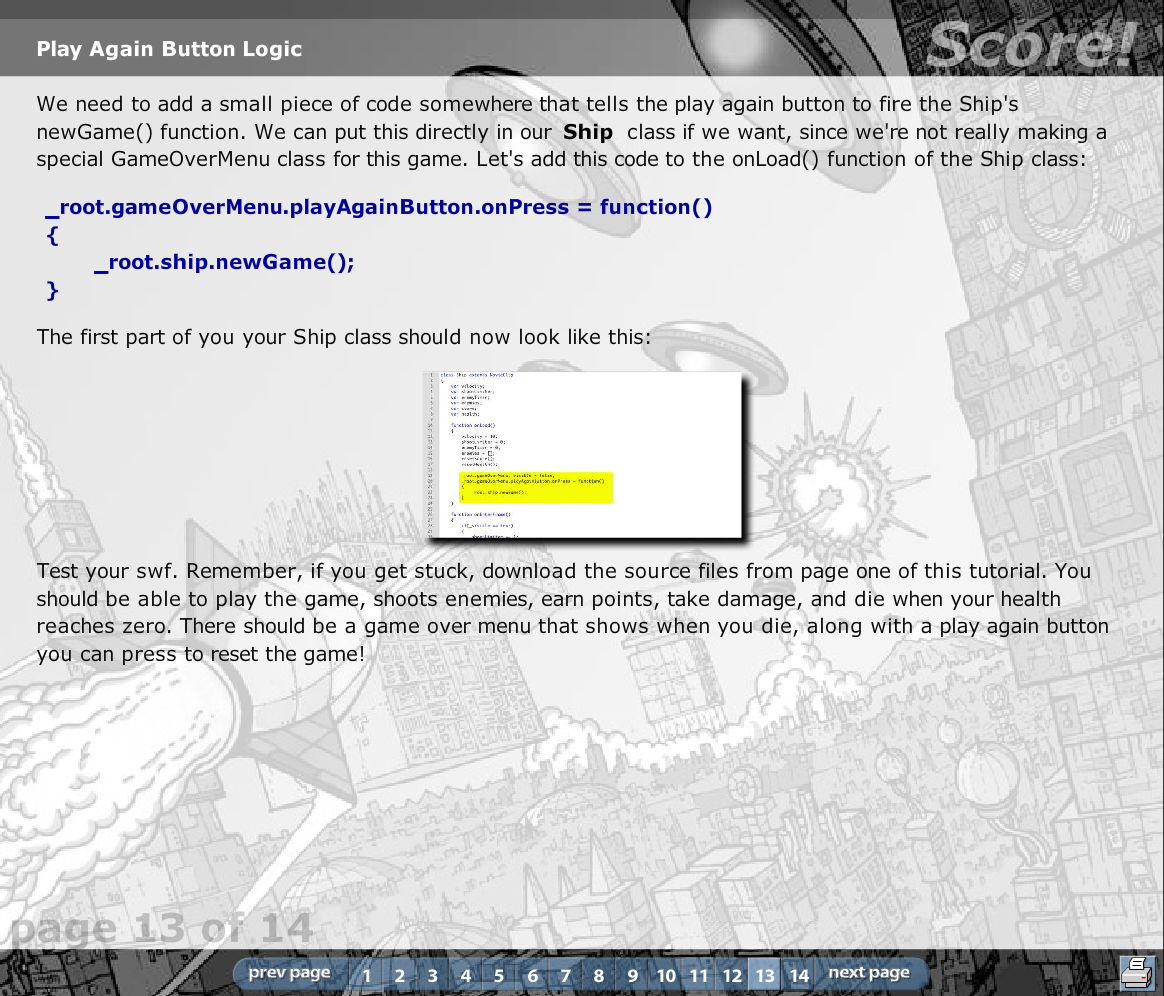Image resolution: width=1164 pixels, height=996 pixels.
Task: Jump to tutorial page 4
Action: click(466, 975)
